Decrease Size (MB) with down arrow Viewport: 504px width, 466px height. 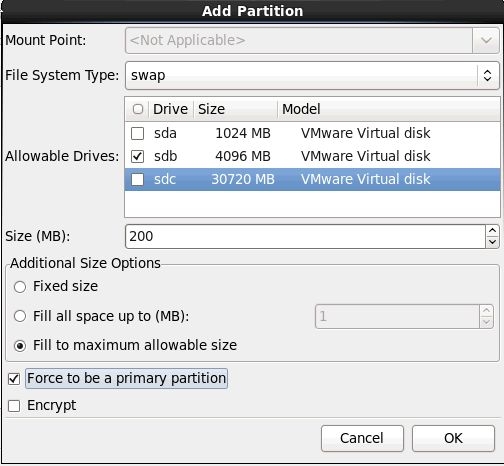(x=492, y=242)
